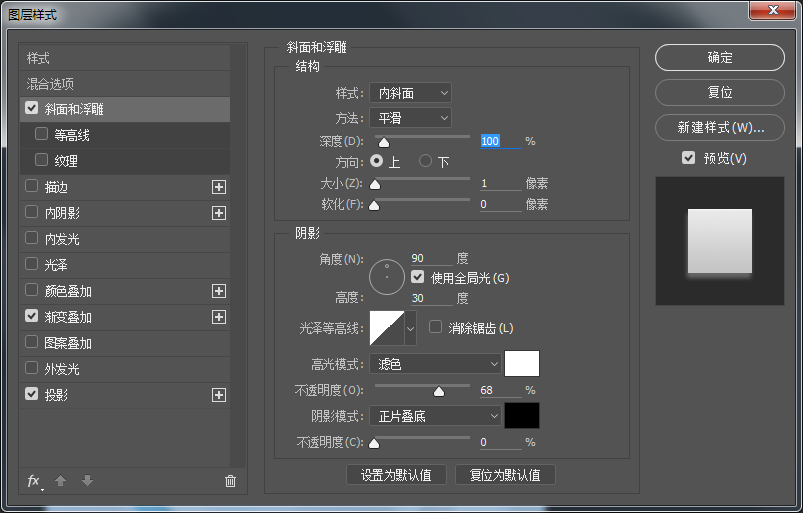803x513 pixels.
Task: Click the 新建样式(W)... button
Action: pyautogui.click(x=720, y=127)
